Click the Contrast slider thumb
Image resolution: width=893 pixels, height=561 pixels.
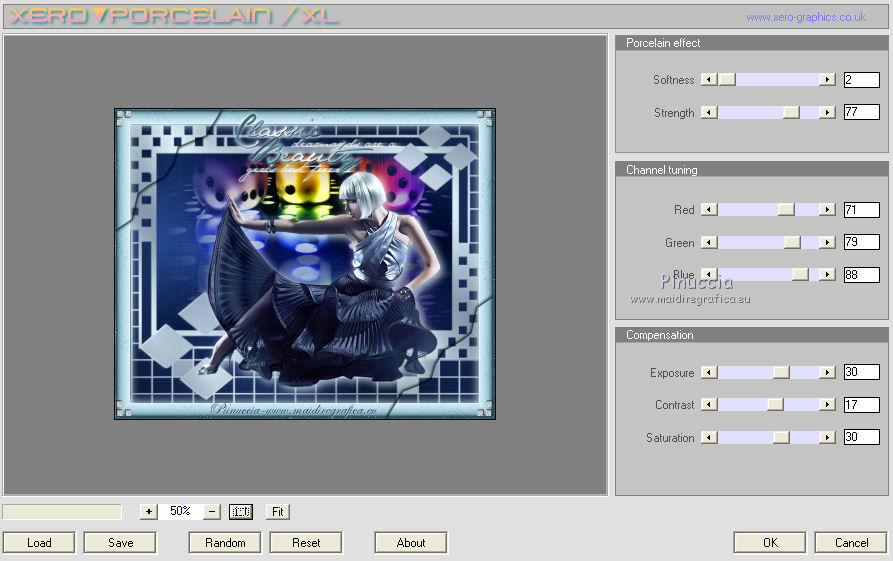pyautogui.click(x=775, y=404)
